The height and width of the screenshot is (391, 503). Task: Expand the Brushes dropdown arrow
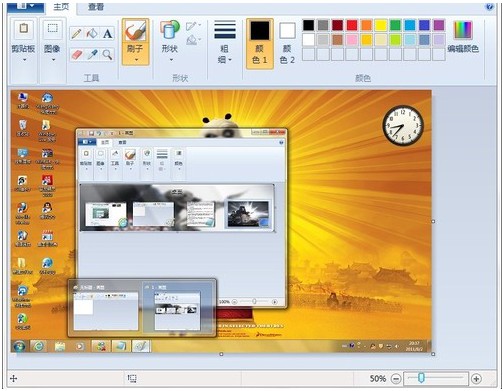(x=136, y=60)
